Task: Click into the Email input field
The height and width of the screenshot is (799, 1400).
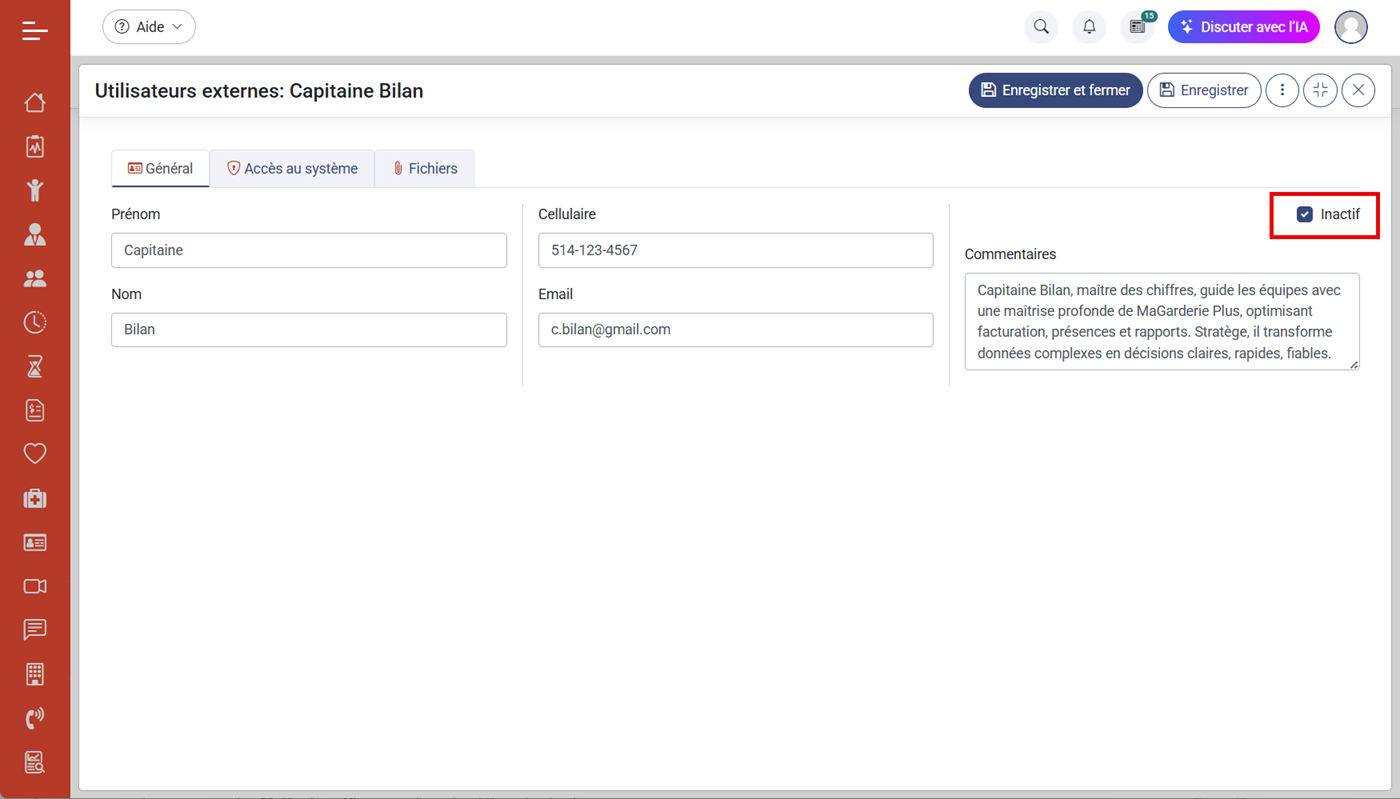Action: [x=735, y=330]
